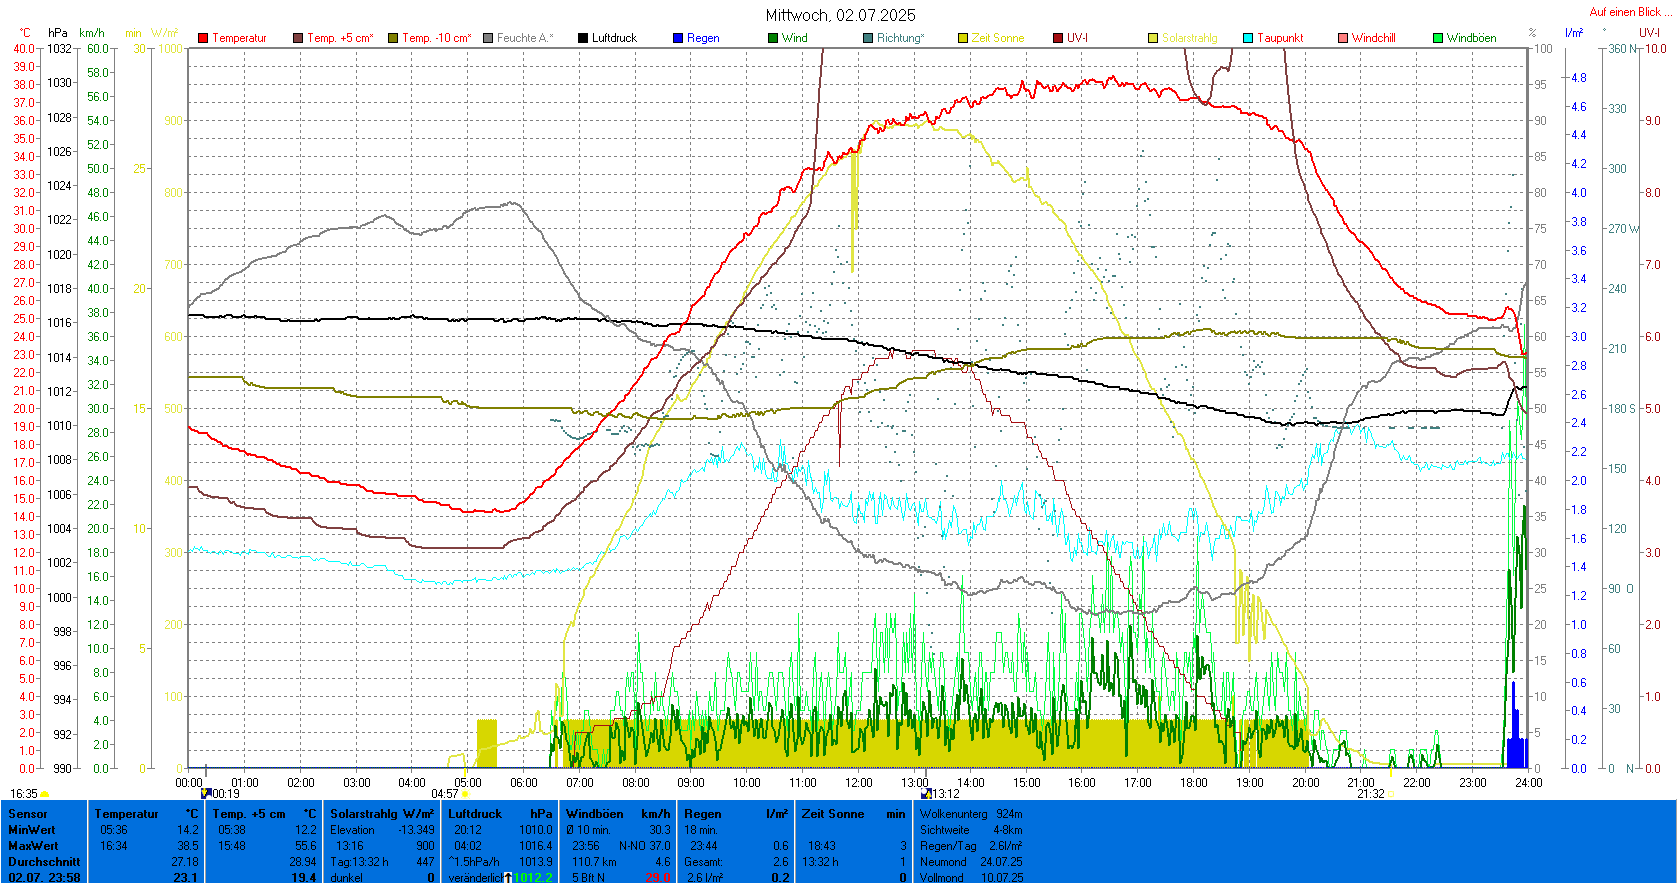This screenshot has height=883, width=1677.
Task: Click the 'Windböen km/h' table header
Action: [x=618, y=814]
